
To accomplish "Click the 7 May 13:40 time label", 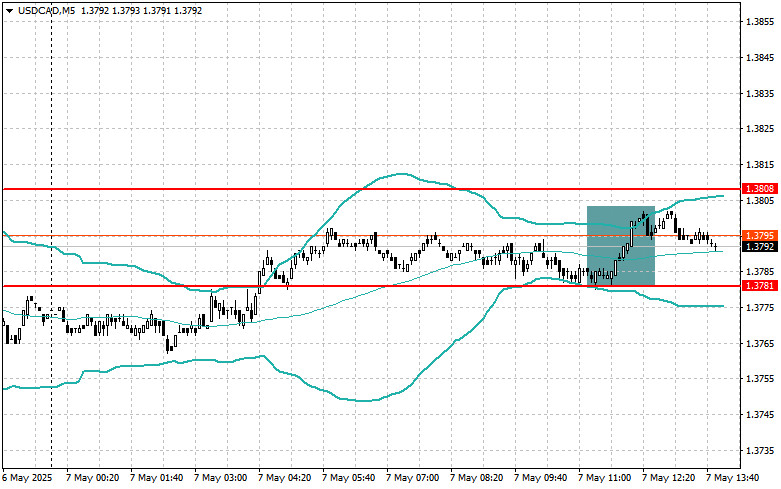I will 733,478.
